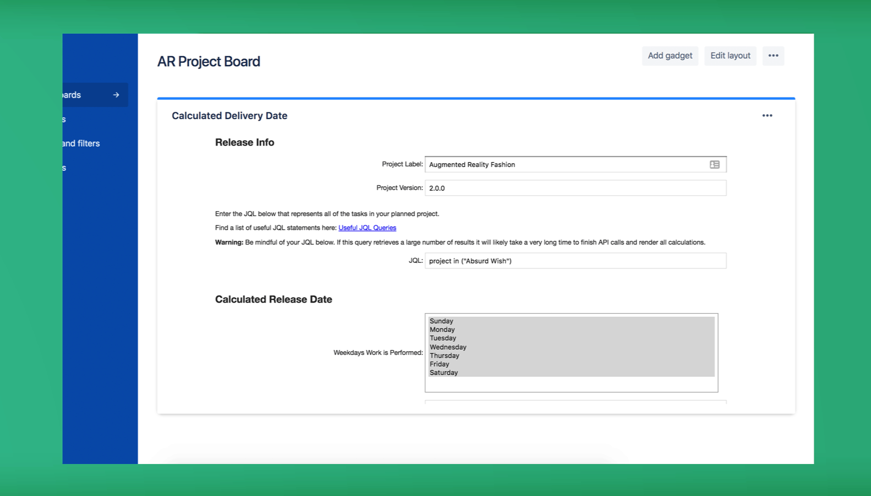Focus the Project Version field showing 2.0.0
Image resolution: width=871 pixels, height=496 pixels.
coord(575,188)
